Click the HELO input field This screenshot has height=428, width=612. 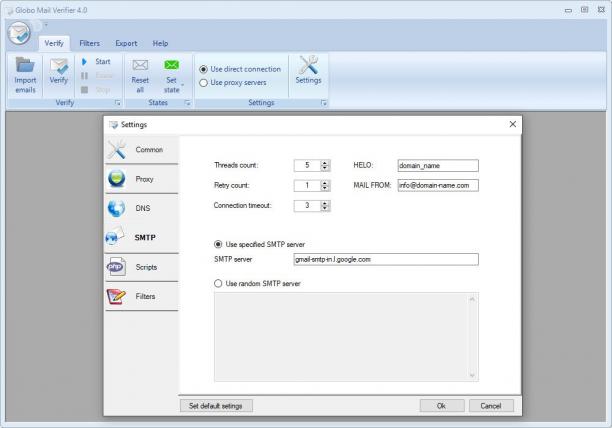(x=438, y=165)
